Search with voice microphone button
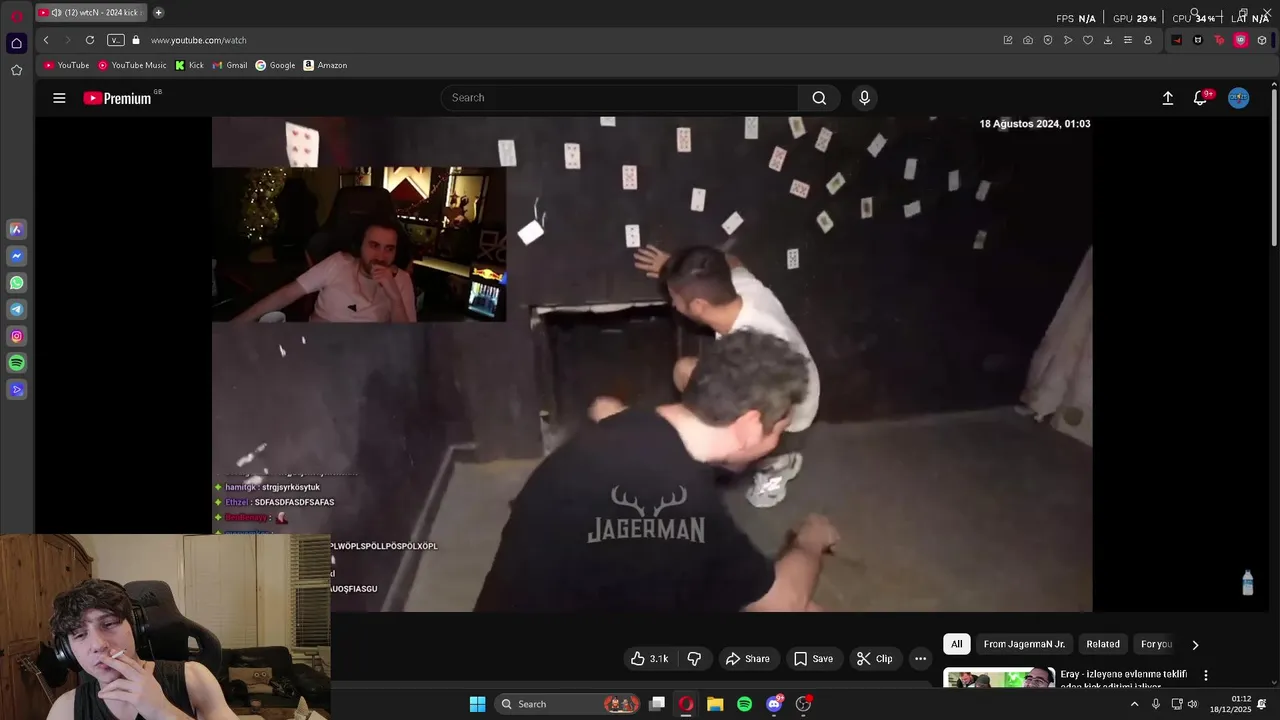Image resolution: width=1280 pixels, height=720 pixels. pos(865,98)
